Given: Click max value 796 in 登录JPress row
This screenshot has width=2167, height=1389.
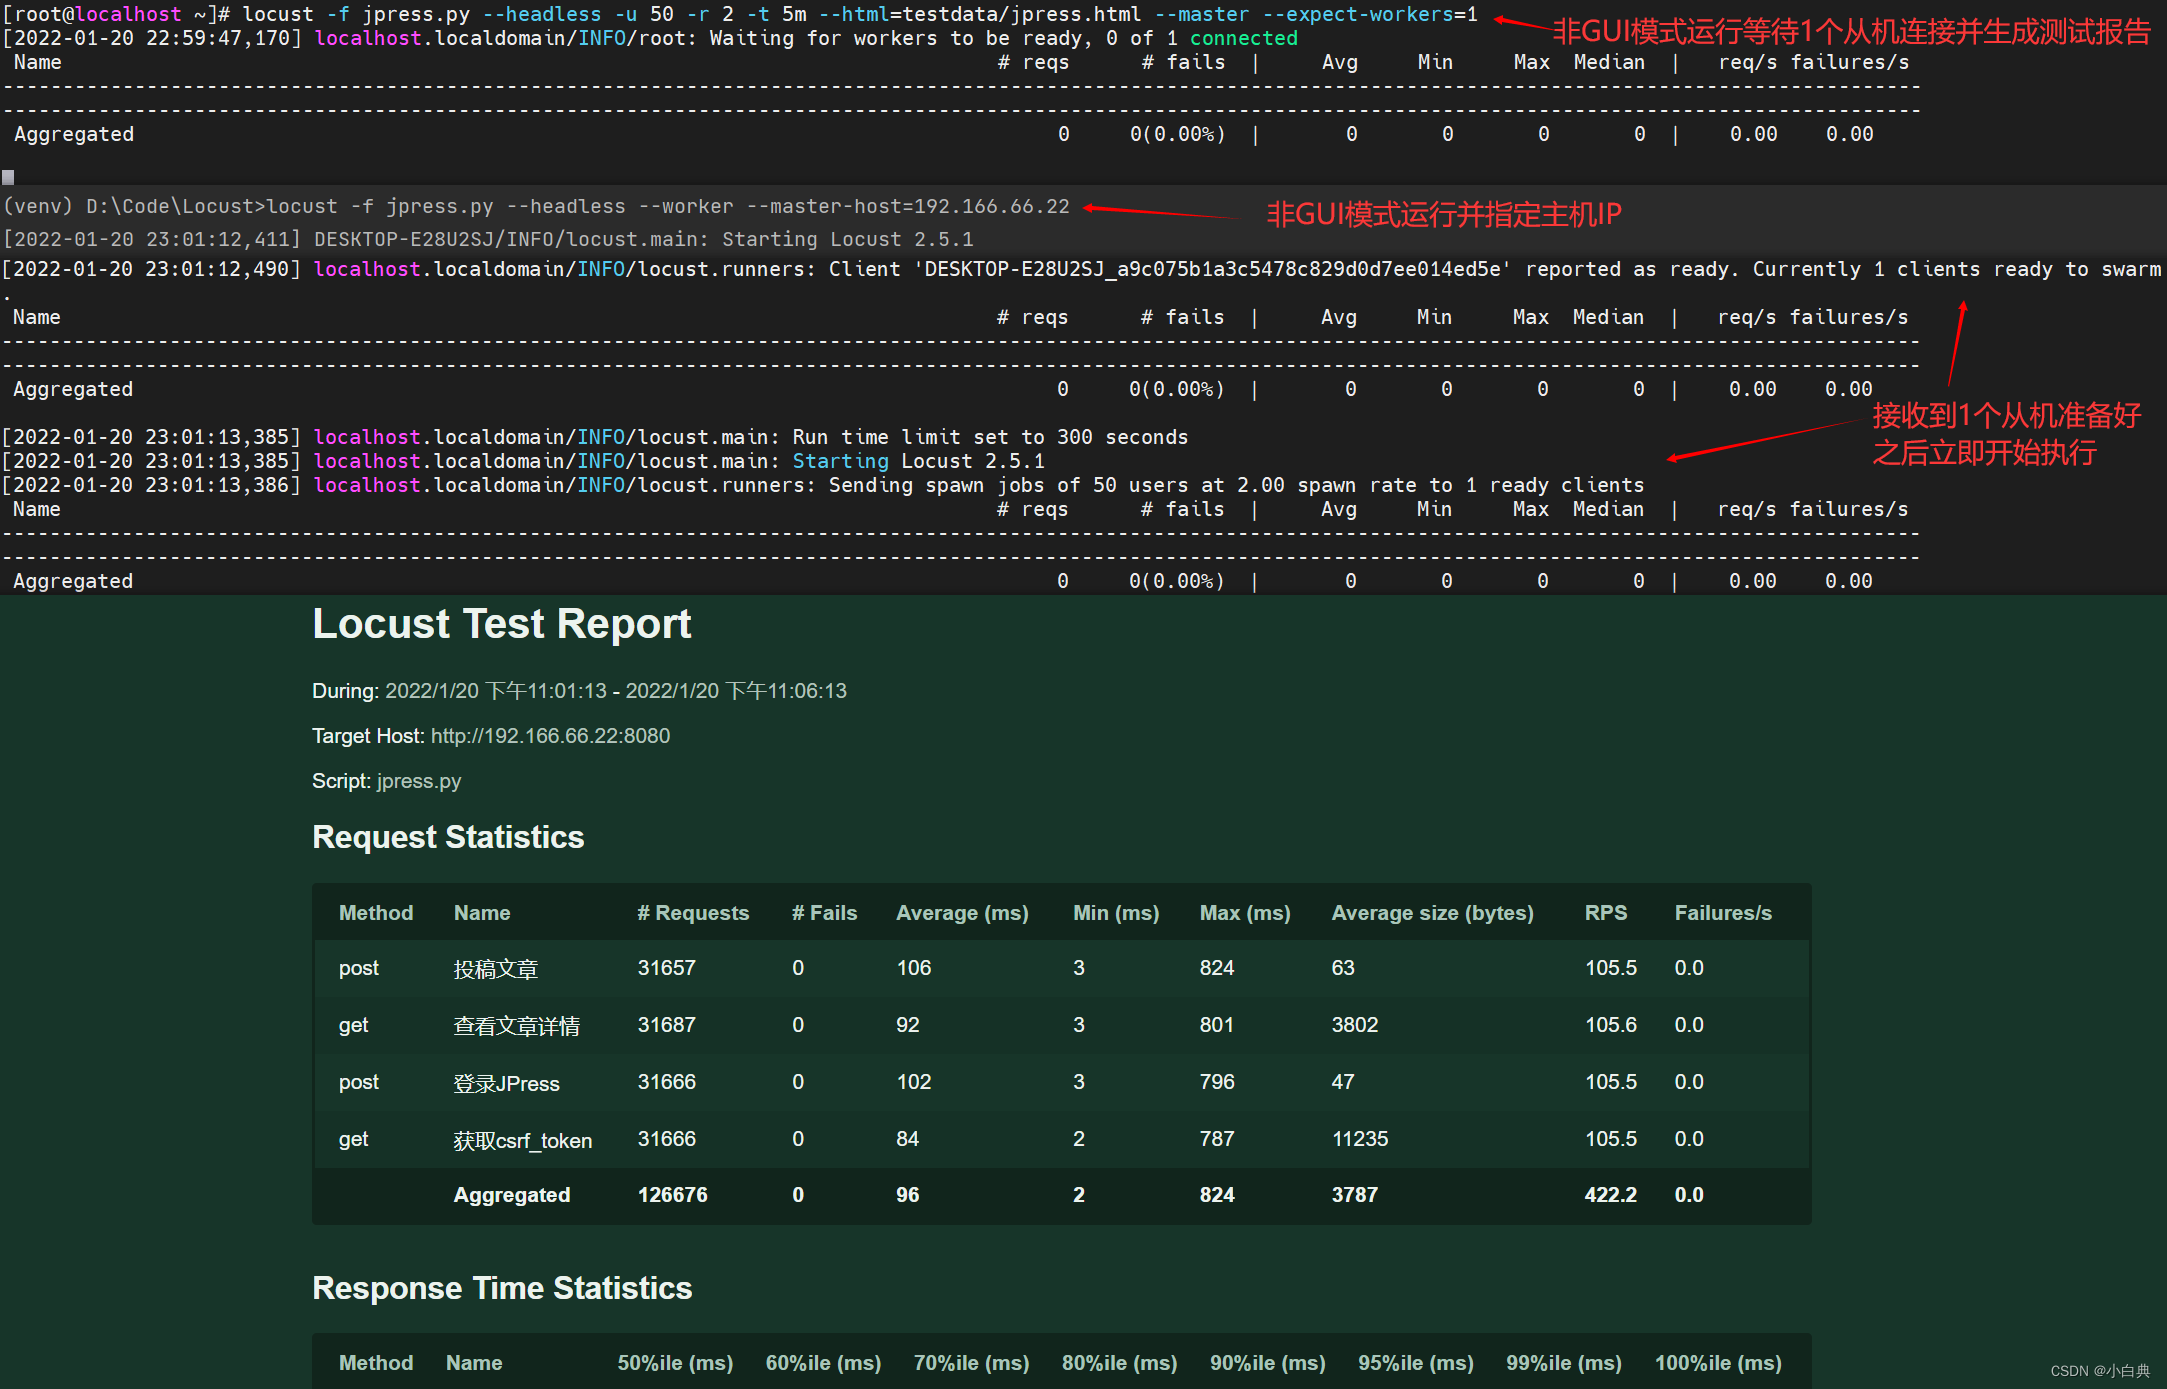Looking at the screenshot, I should [1217, 1082].
